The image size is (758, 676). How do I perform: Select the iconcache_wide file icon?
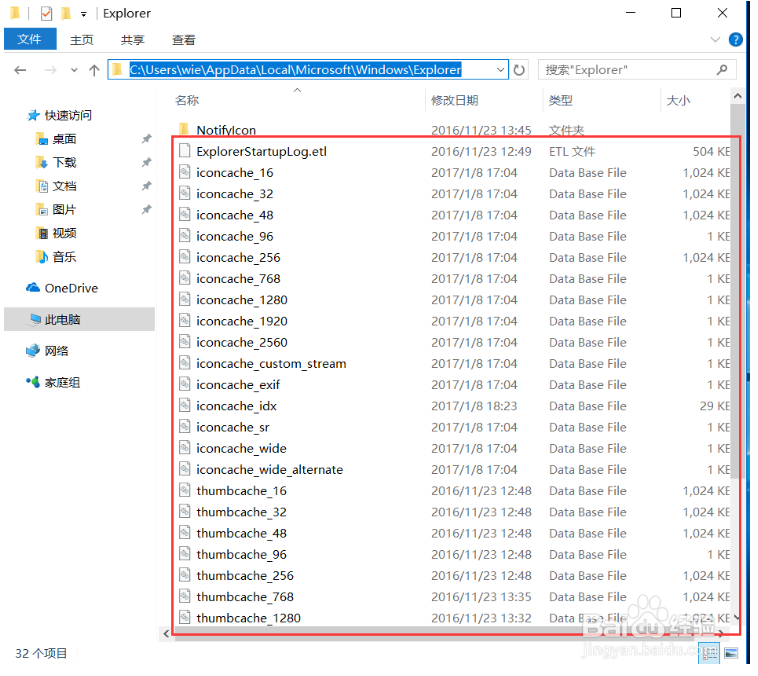(184, 448)
